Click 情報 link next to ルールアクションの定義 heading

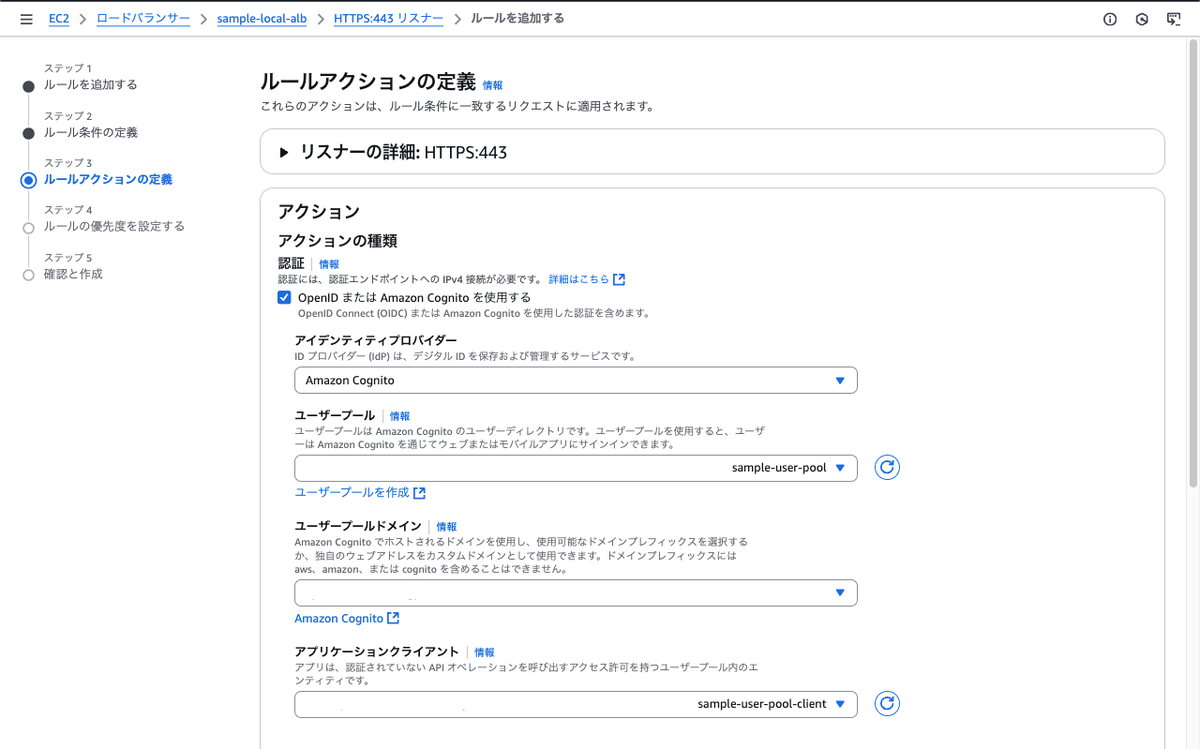click(x=493, y=86)
